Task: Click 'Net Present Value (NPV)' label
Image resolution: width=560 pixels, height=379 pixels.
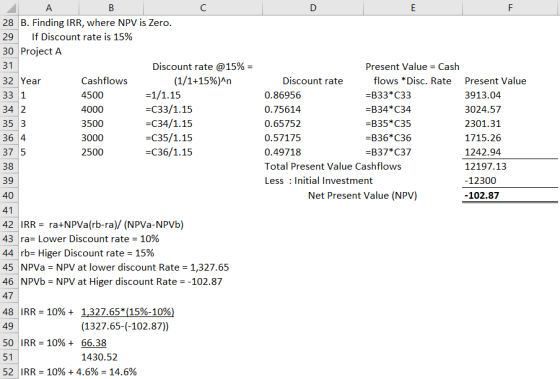Action: coord(362,195)
